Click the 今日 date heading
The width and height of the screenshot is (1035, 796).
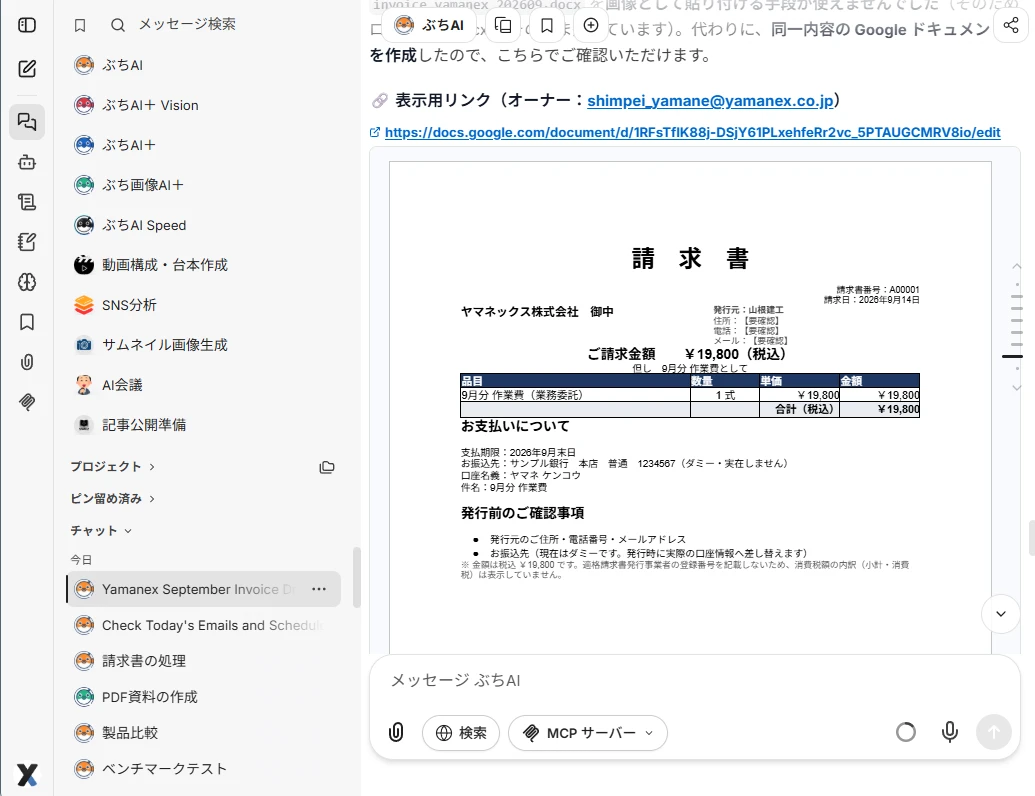[x=81, y=560]
